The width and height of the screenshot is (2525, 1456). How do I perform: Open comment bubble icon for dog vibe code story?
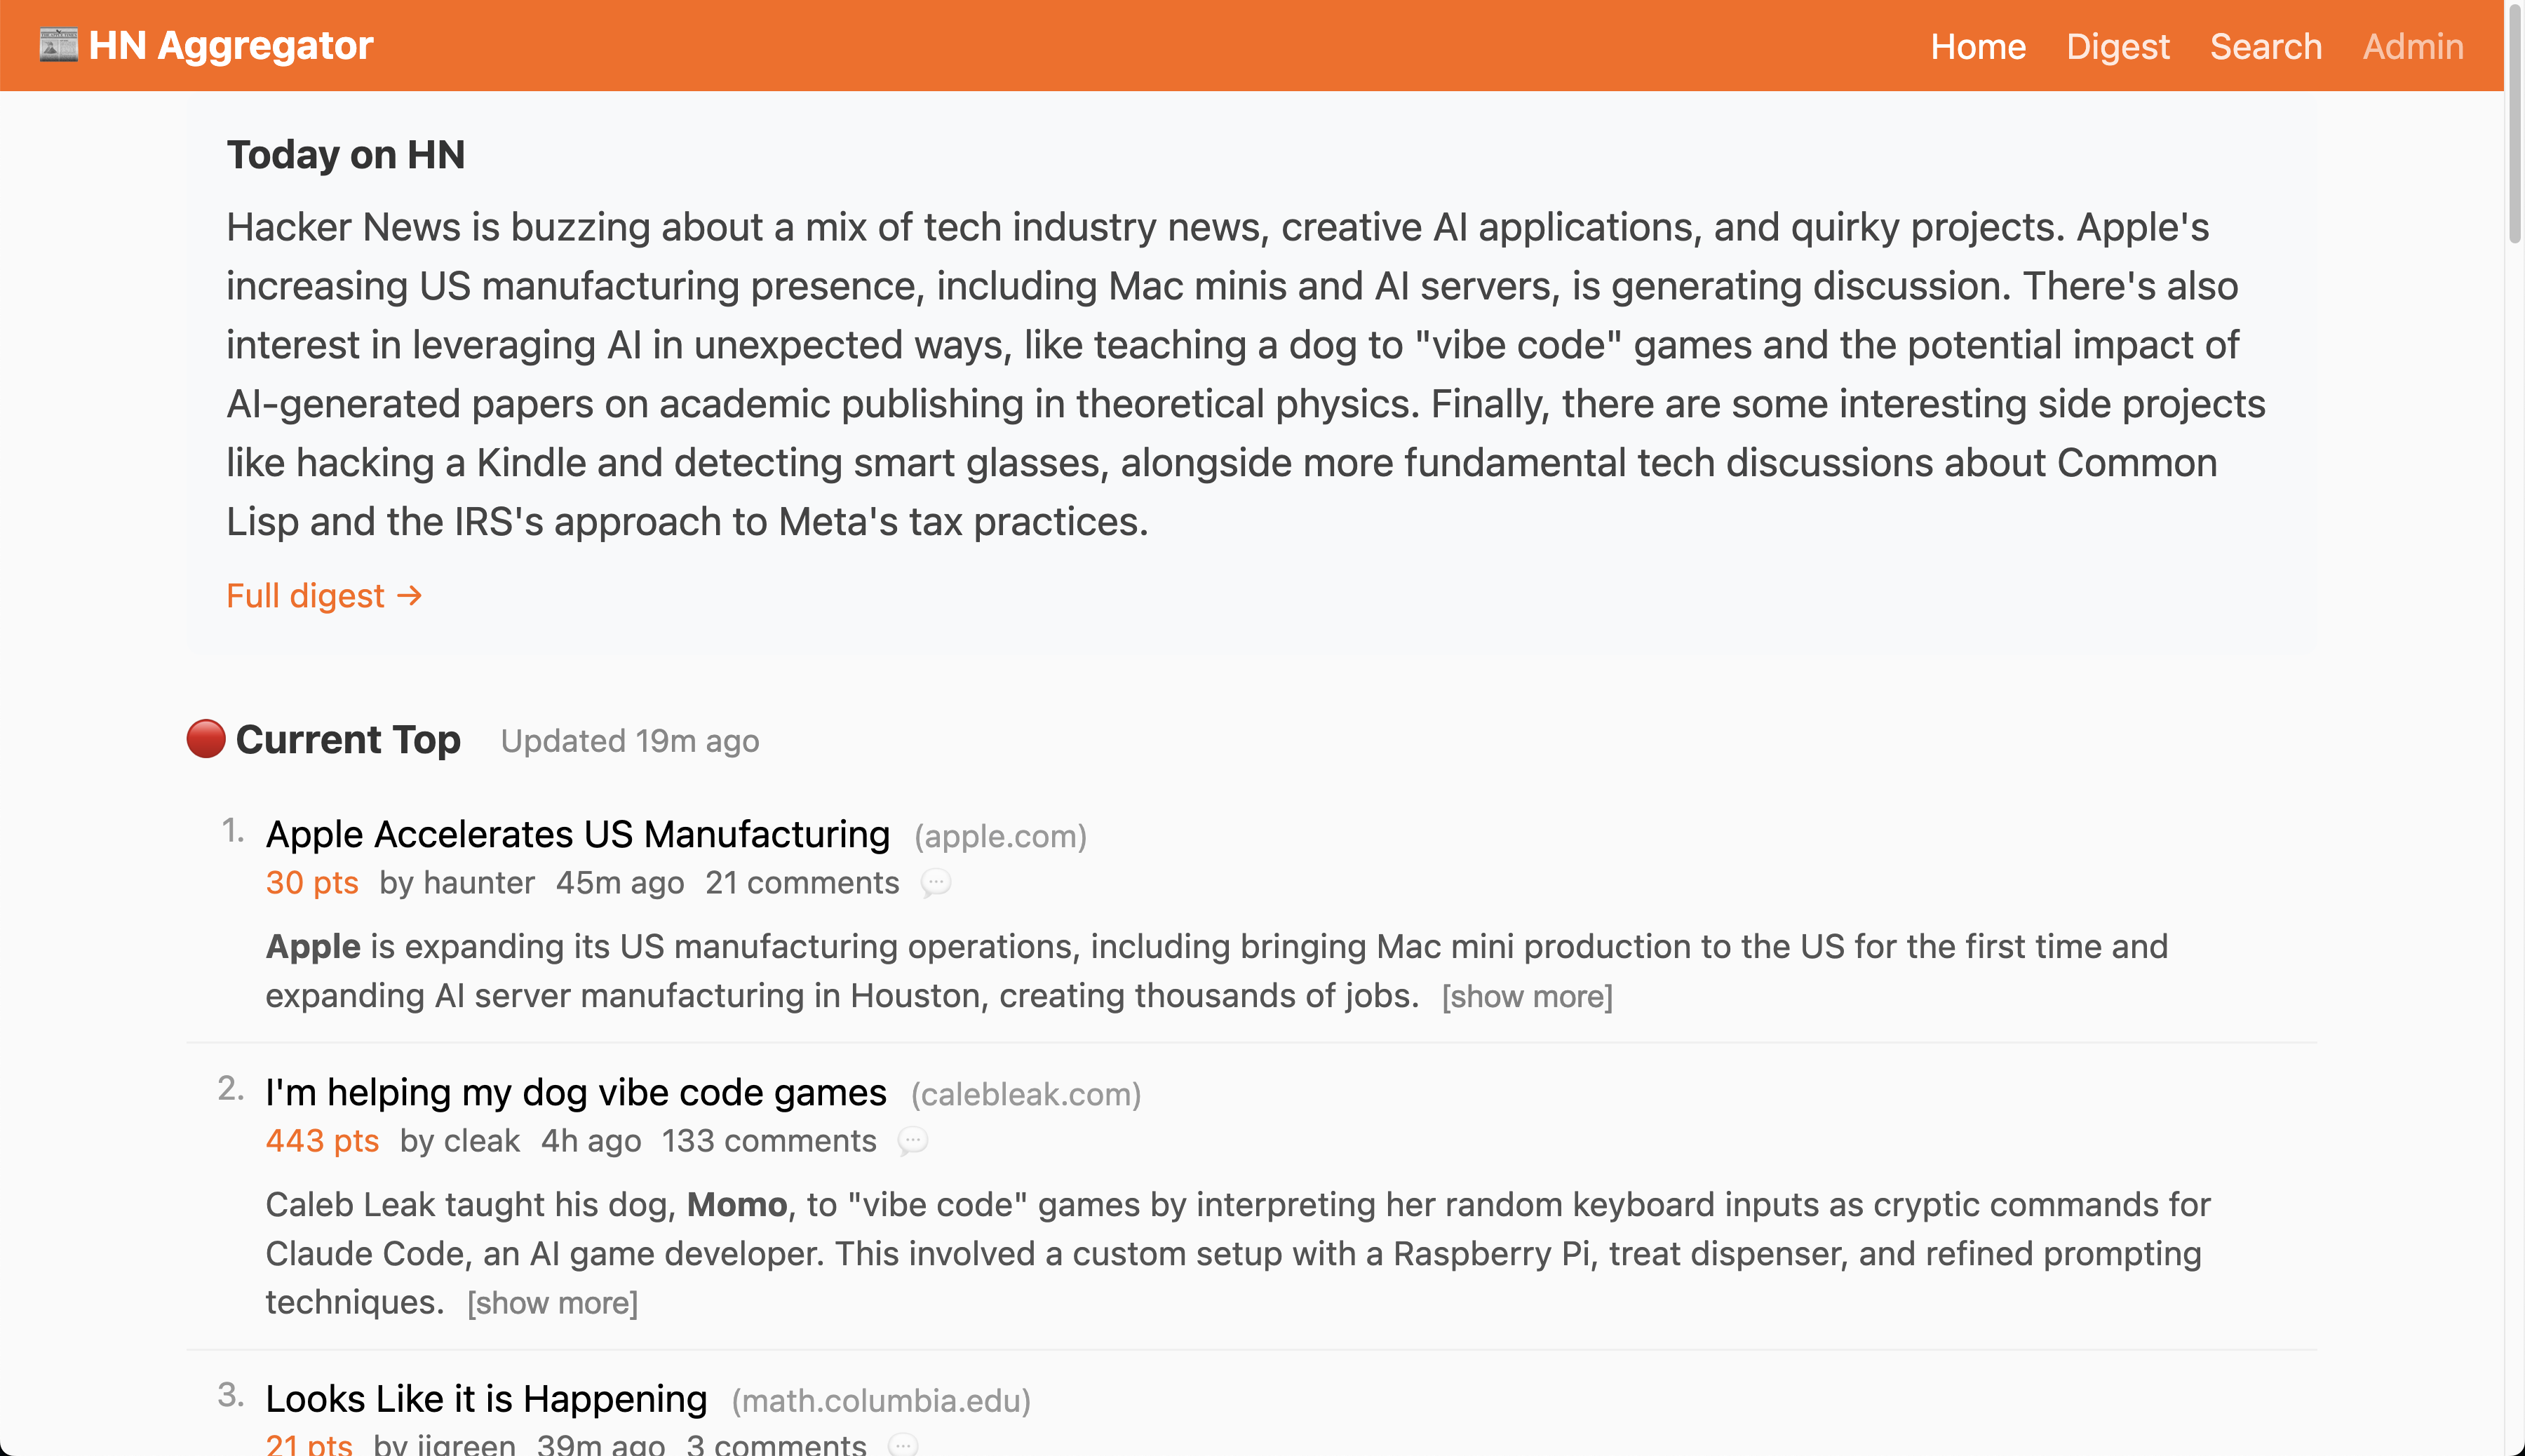coord(912,1141)
